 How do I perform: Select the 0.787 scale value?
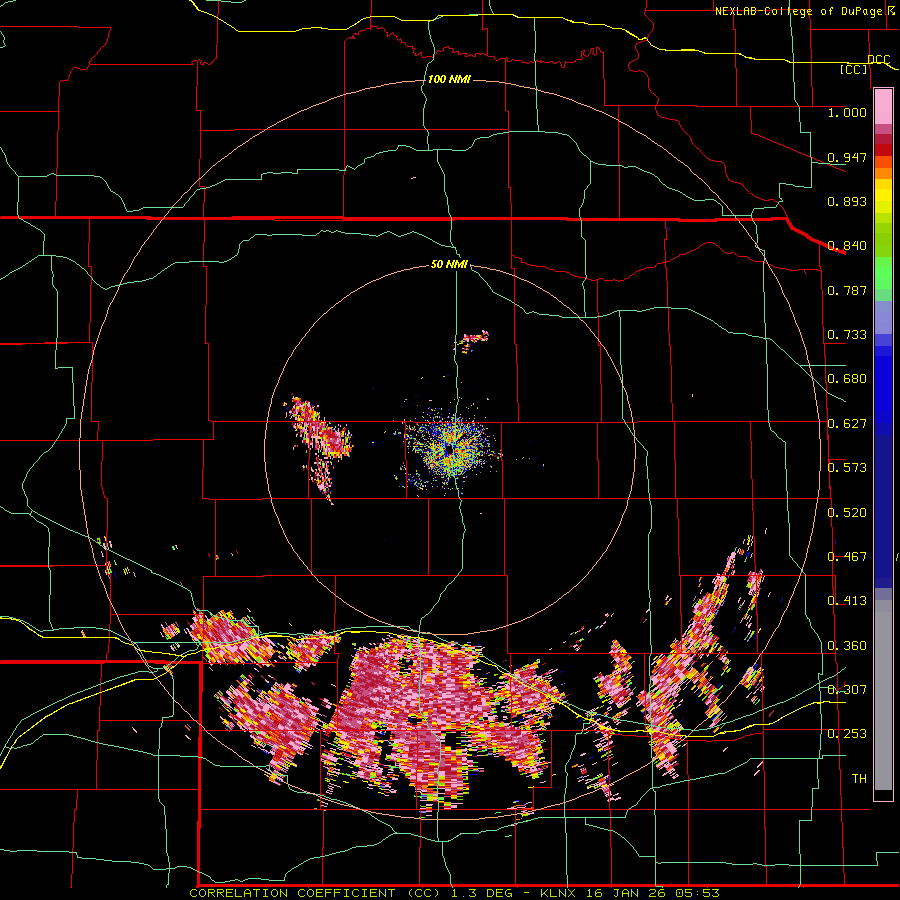click(x=847, y=290)
